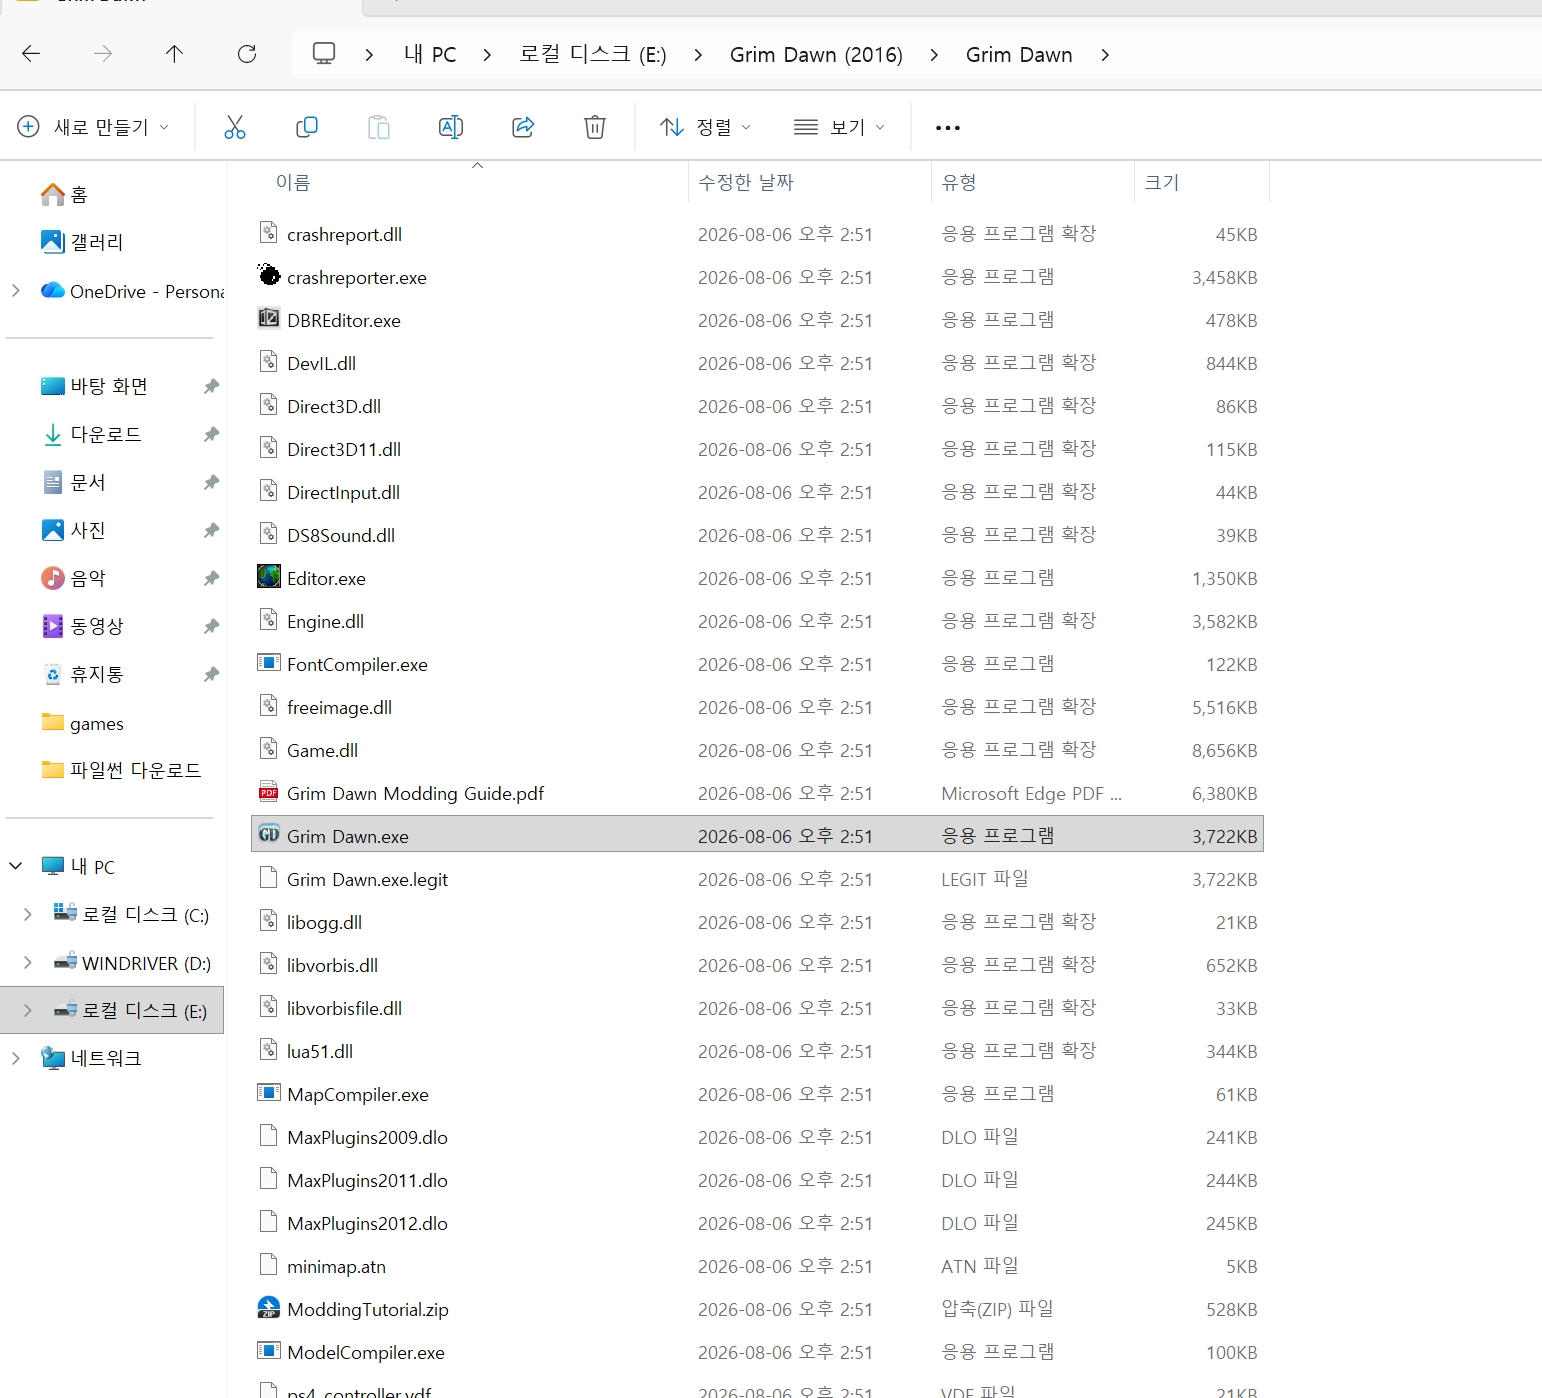Screen dimensions: 1542x1398
Task: Open 다운로드 (Downloads) quick access
Action: pos(91,434)
